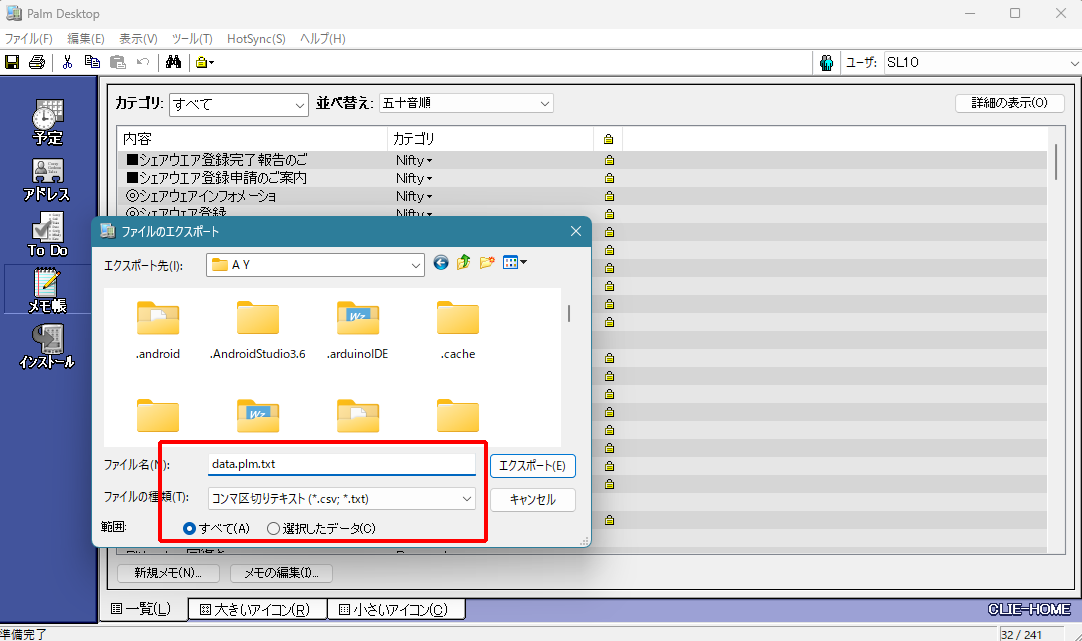
Task: Click the Print icon in toolbar
Action: [37, 62]
